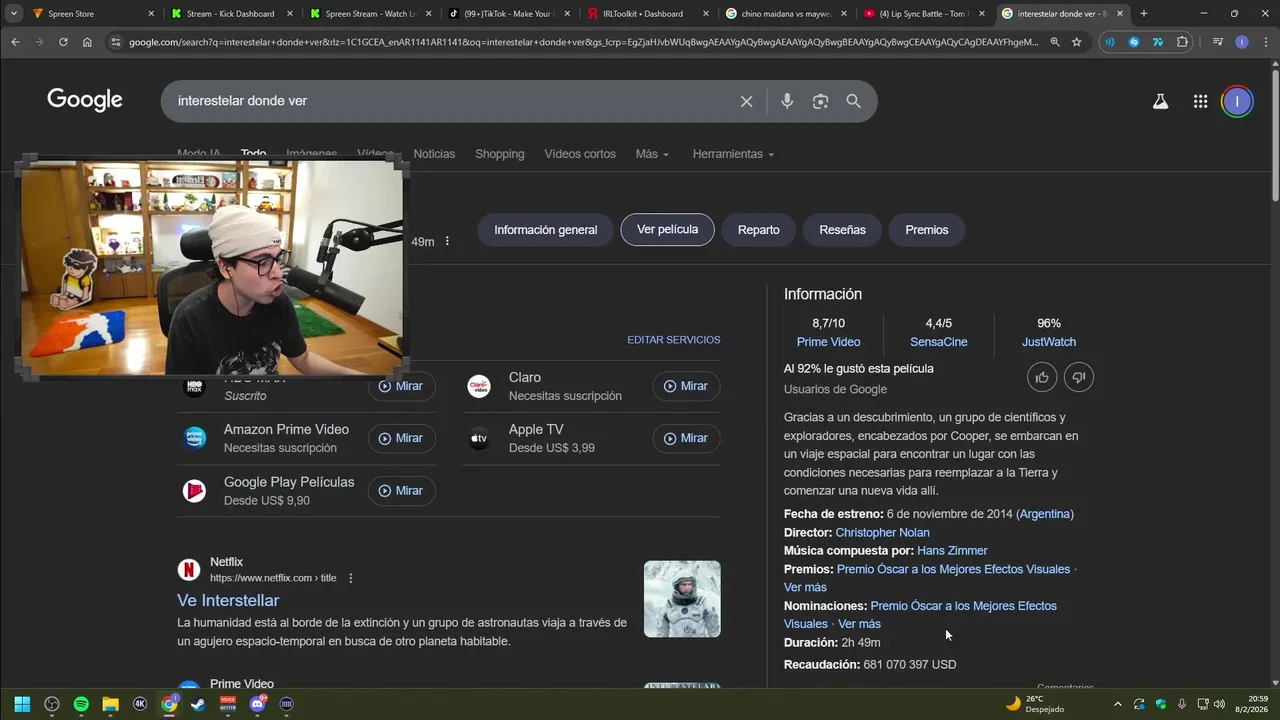
Task: Open Steam from the taskbar
Action: point(198,704)
